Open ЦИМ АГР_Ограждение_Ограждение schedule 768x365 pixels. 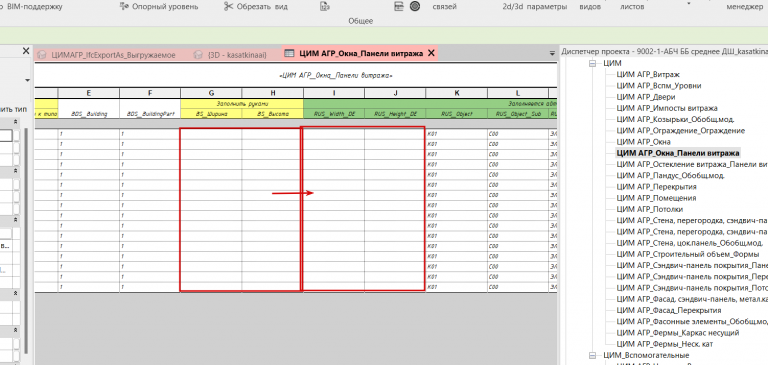coord(681,131)
